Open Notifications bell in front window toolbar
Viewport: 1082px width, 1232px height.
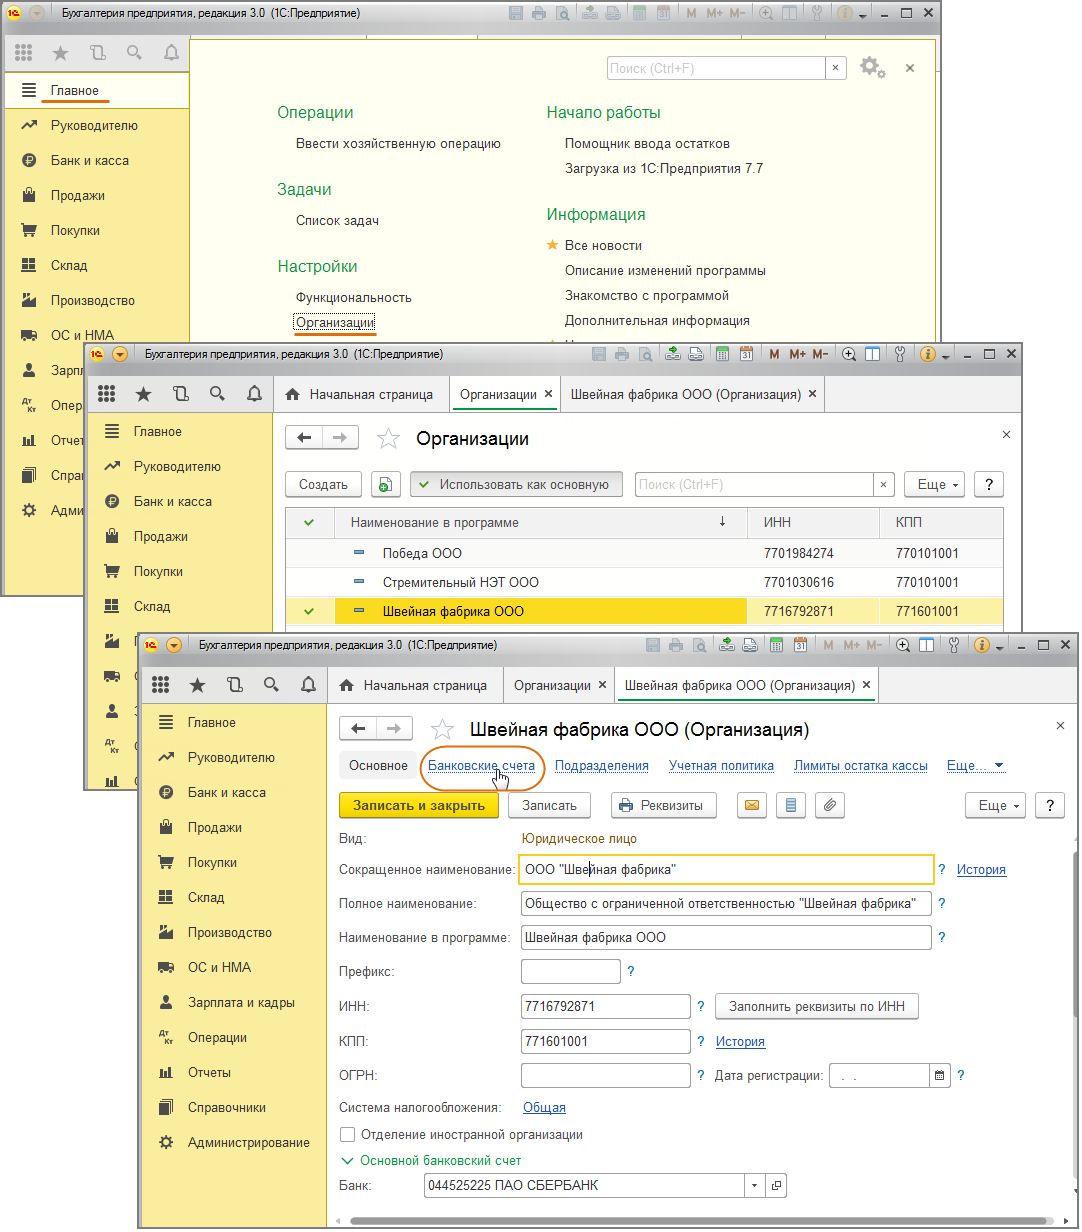tap(308, 685)
